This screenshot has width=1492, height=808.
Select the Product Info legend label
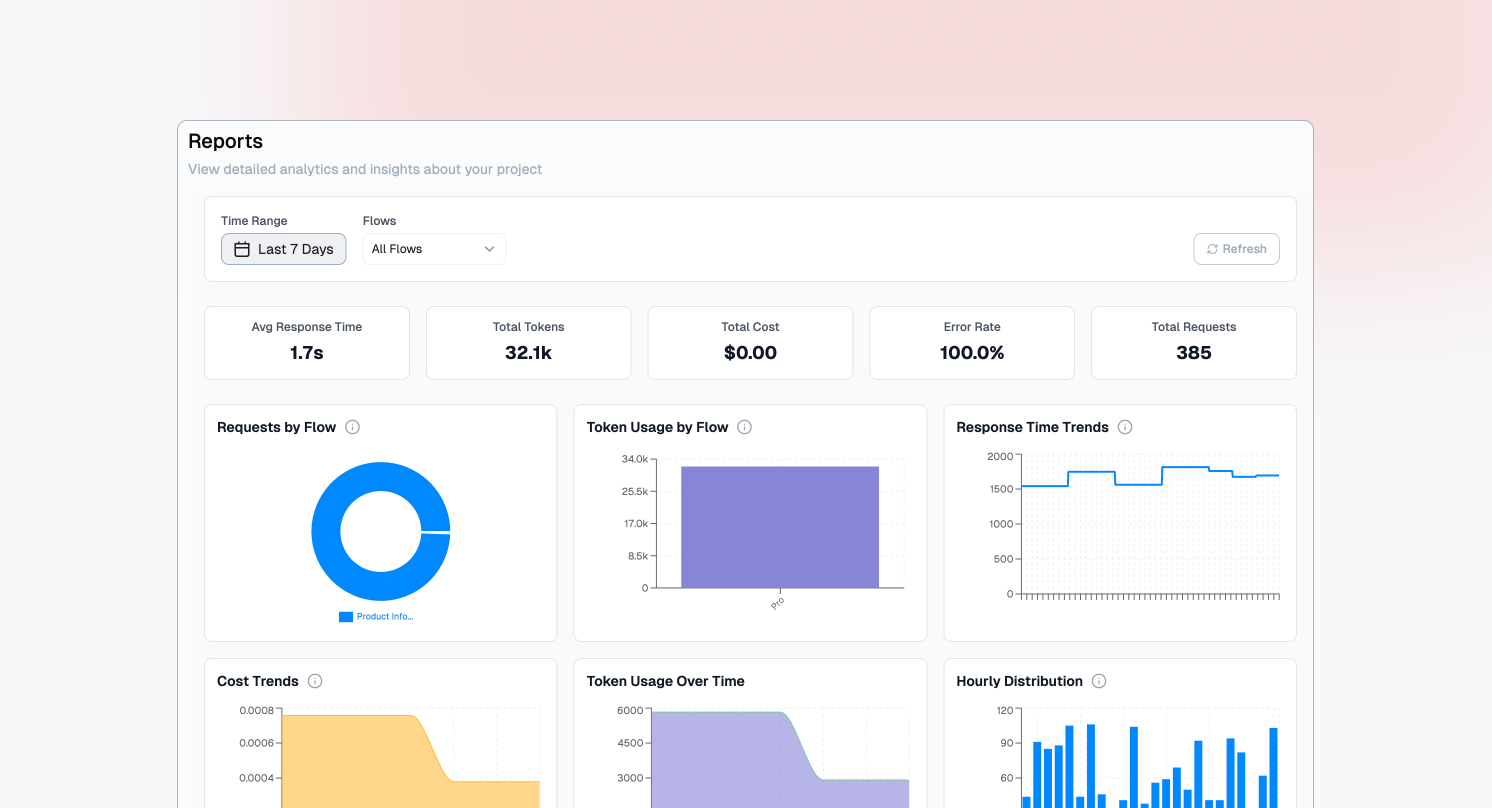pos(385,617)
